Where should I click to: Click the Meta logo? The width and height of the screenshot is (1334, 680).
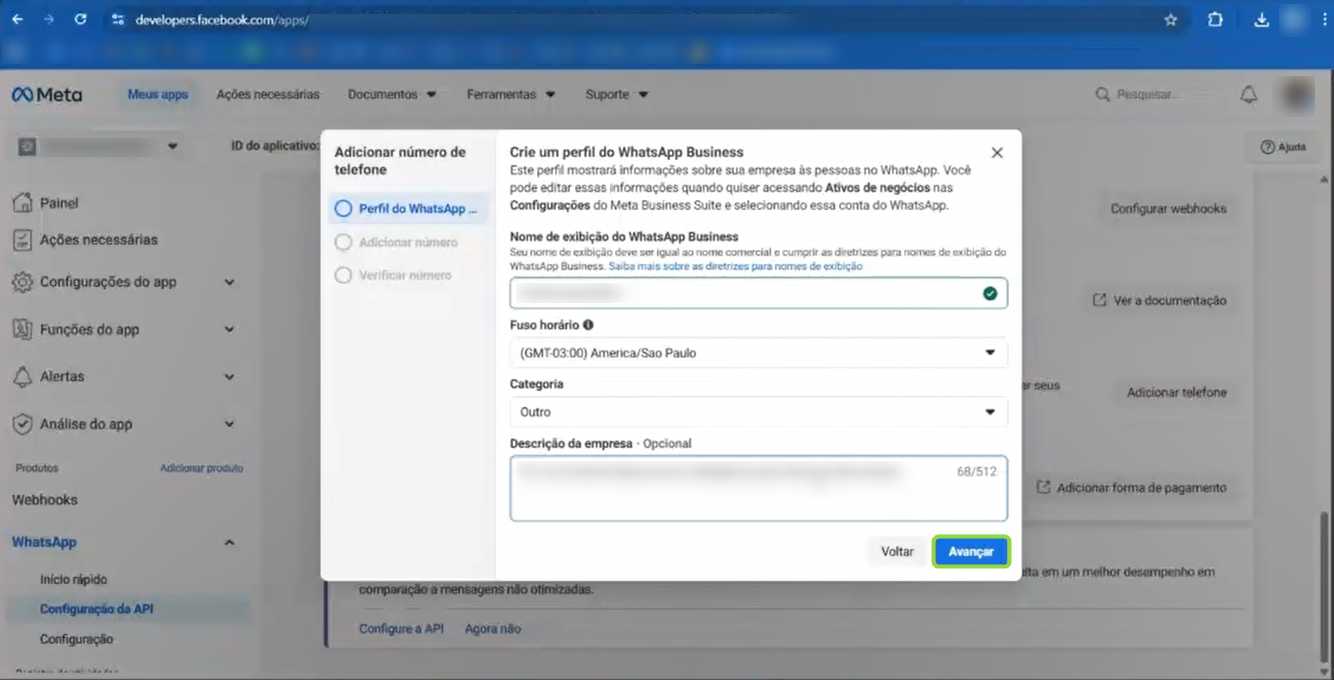47,95
